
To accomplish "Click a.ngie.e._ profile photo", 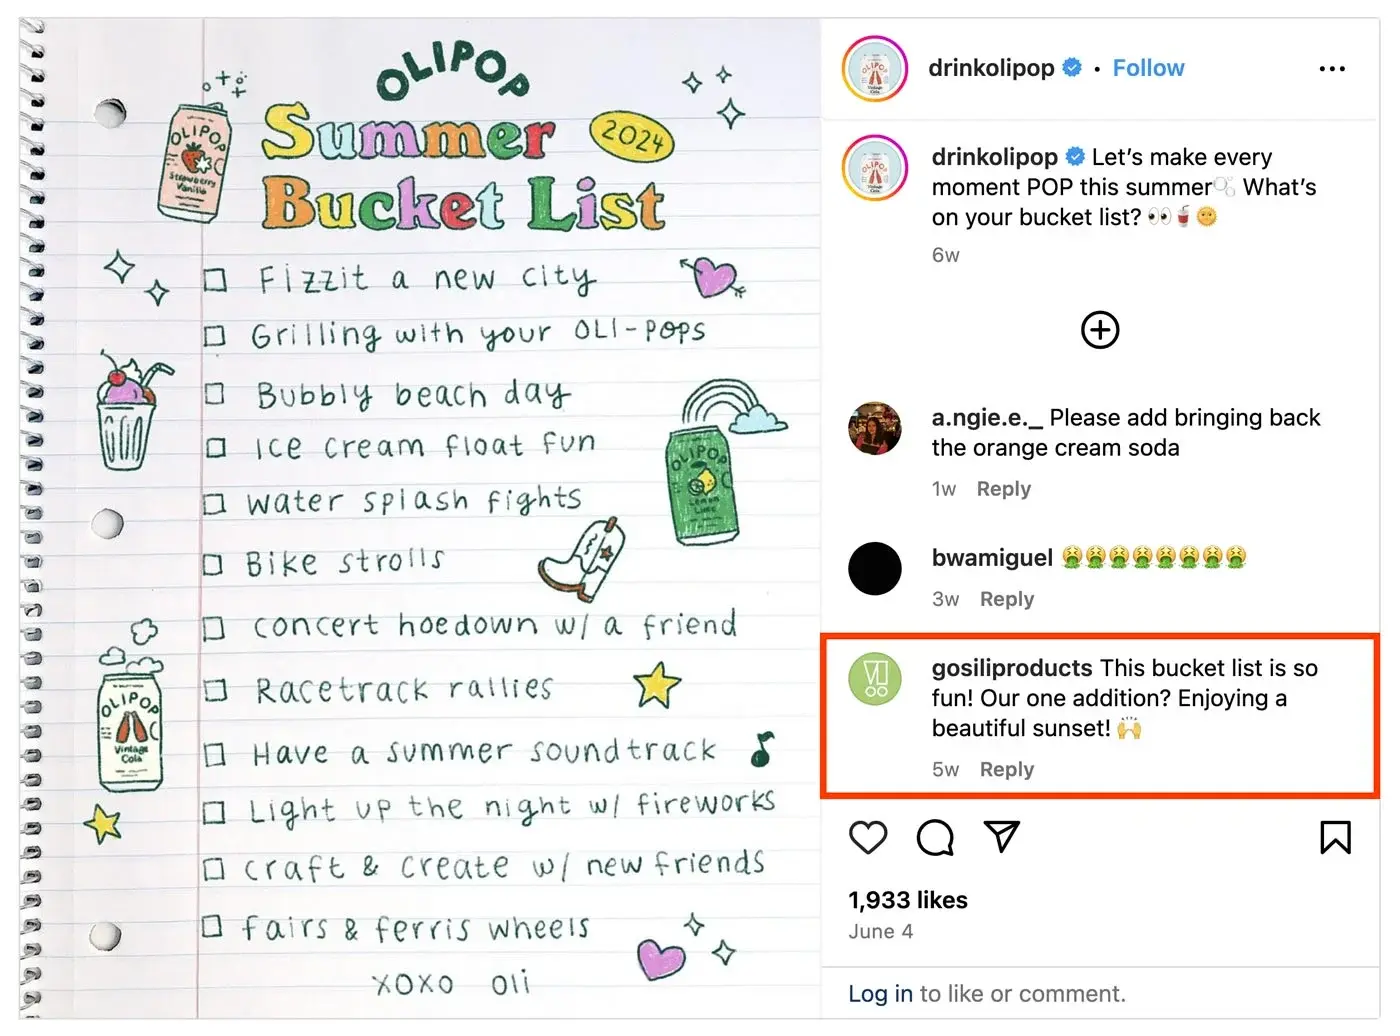I will [x=875, y=428].
